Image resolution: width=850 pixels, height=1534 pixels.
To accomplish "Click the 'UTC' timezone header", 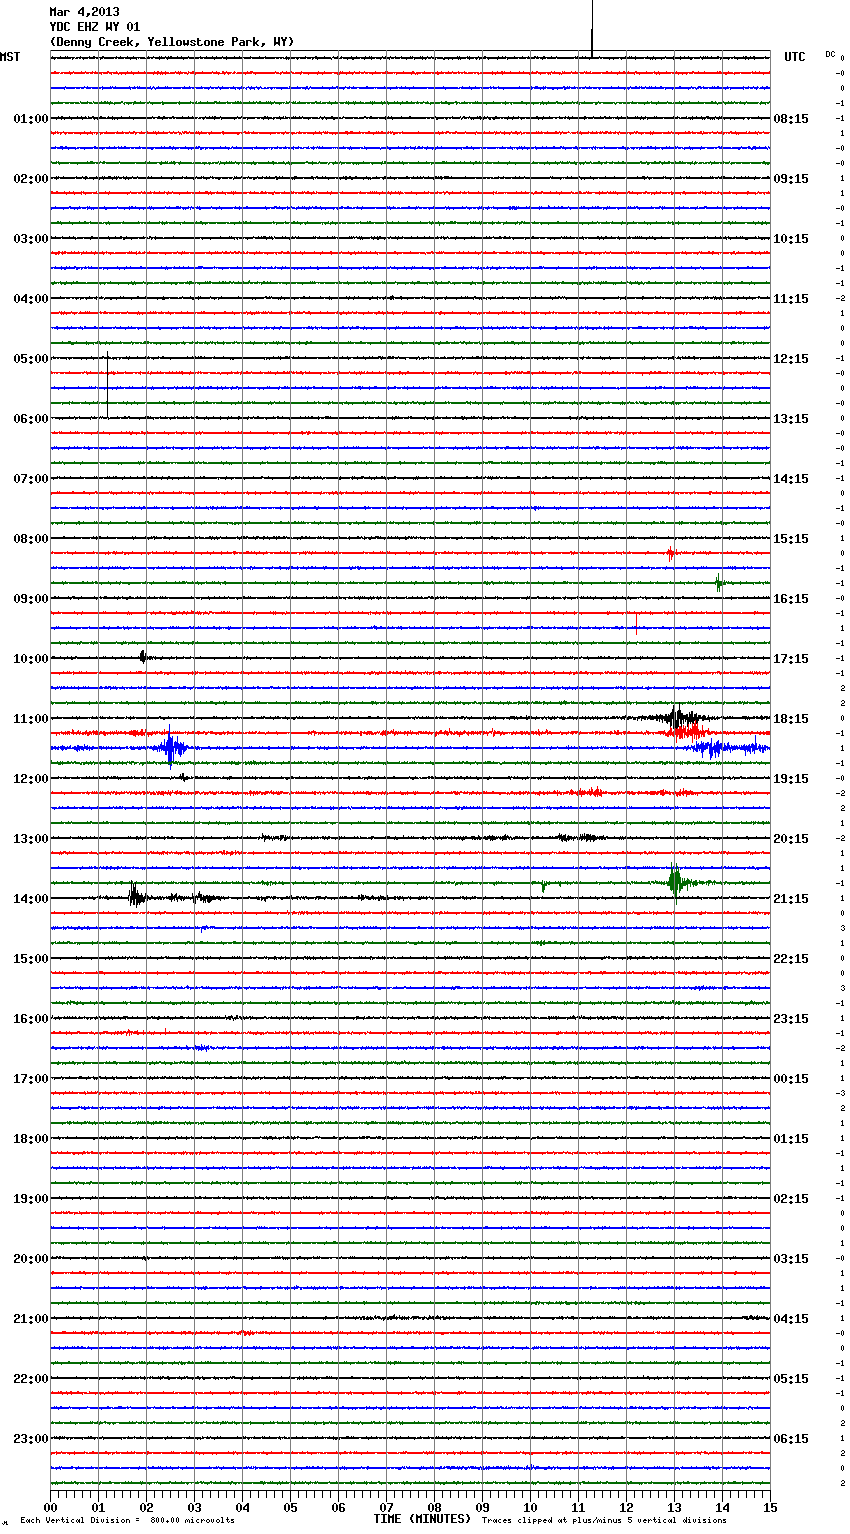I will pos(795,57).
